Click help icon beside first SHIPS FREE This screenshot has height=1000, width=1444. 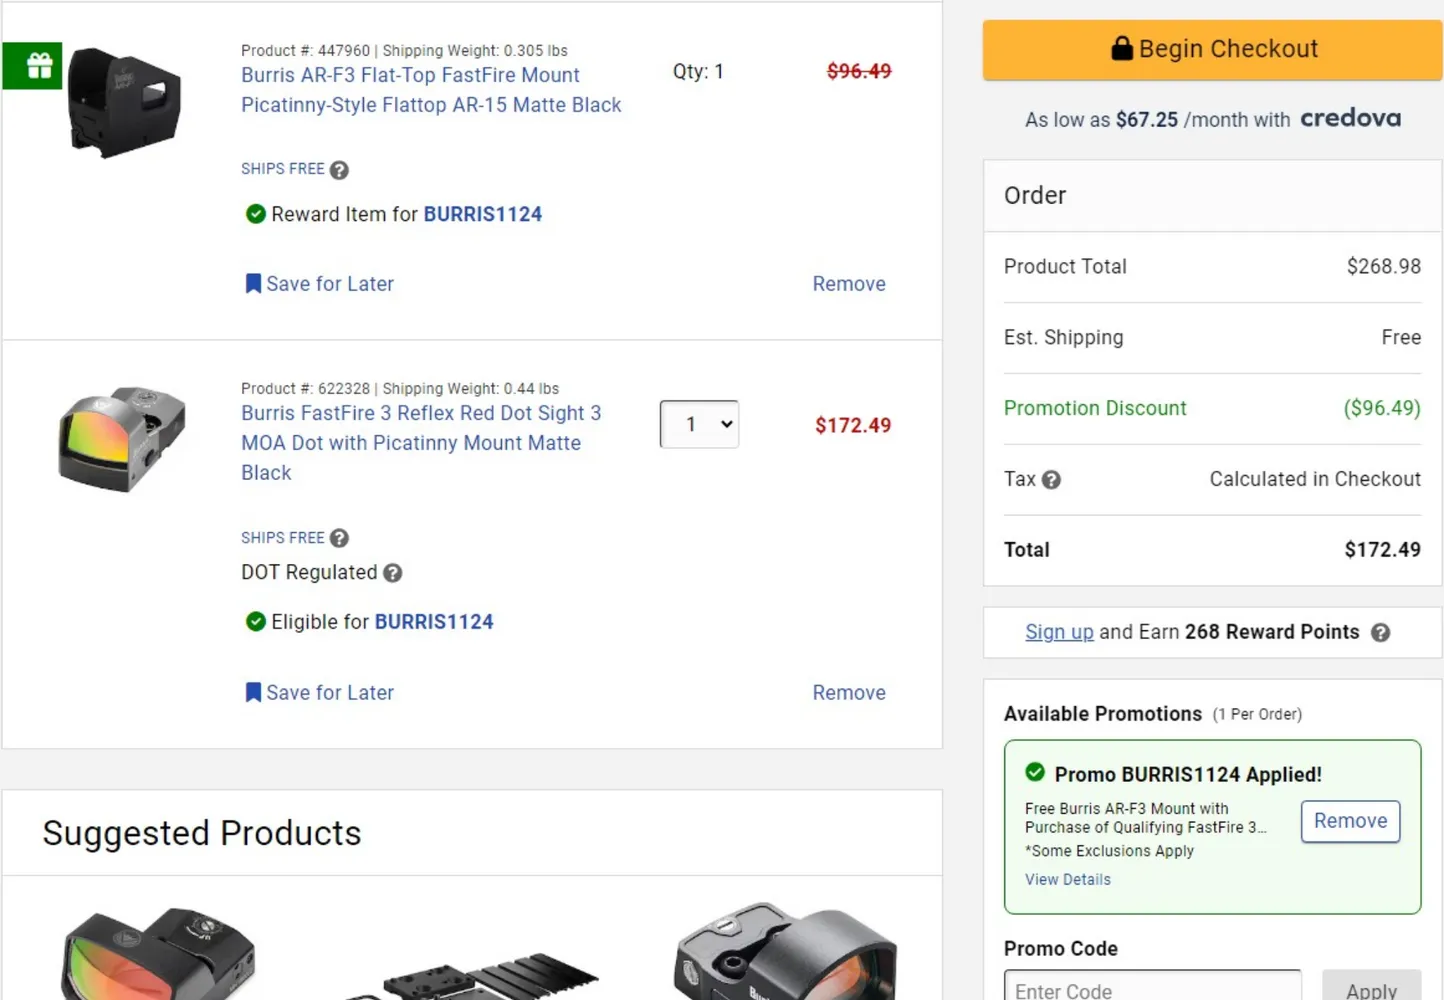click(x=339, y=170)
